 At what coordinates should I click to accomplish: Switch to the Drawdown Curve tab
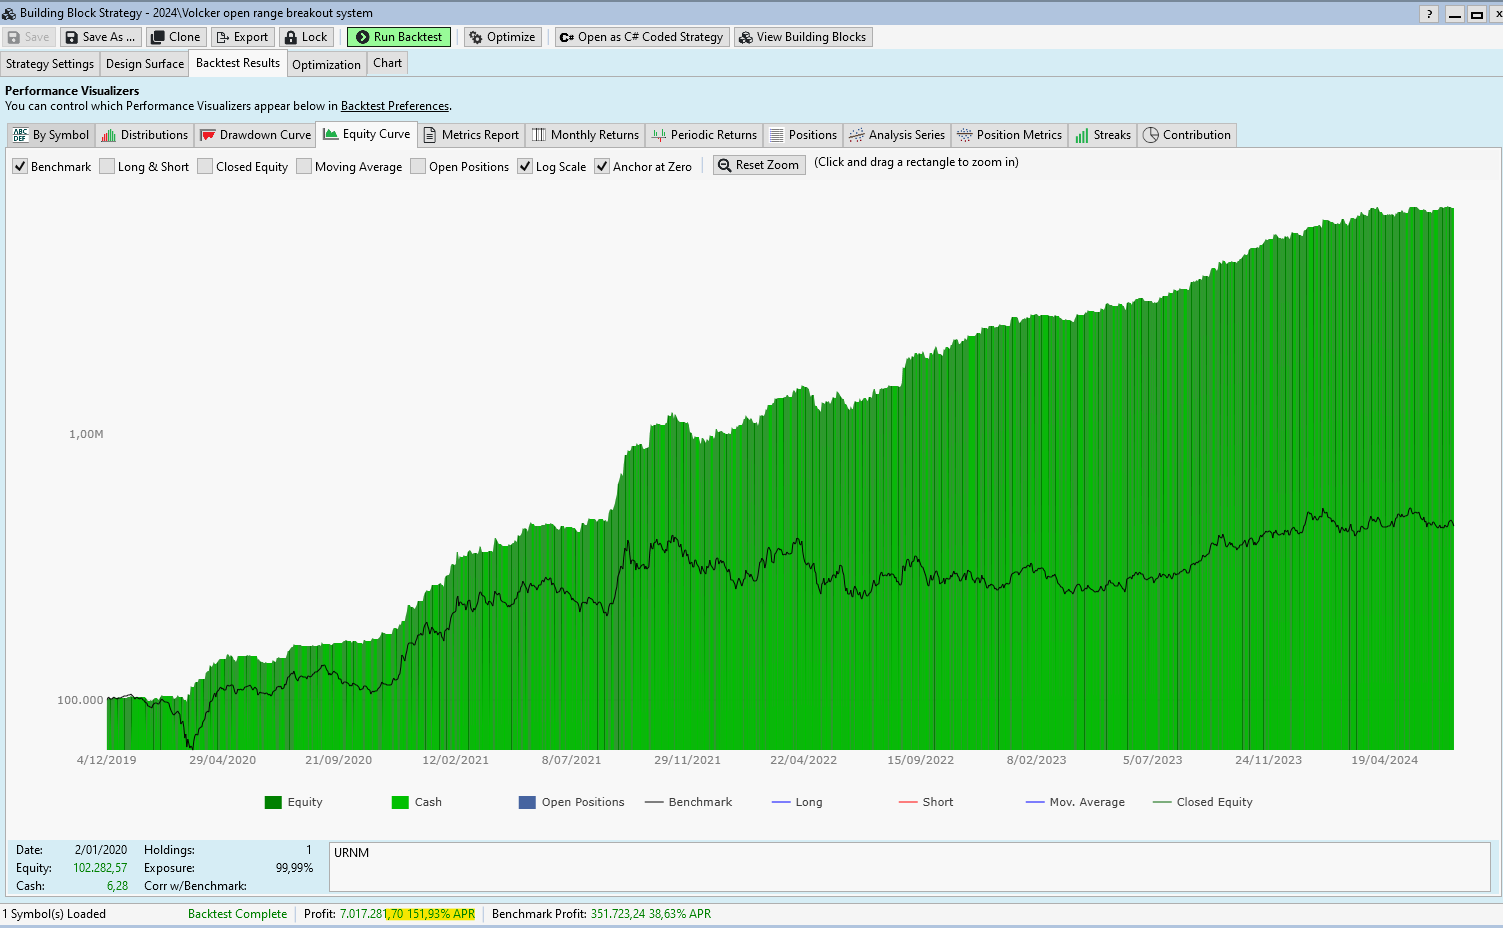(255, 135)
